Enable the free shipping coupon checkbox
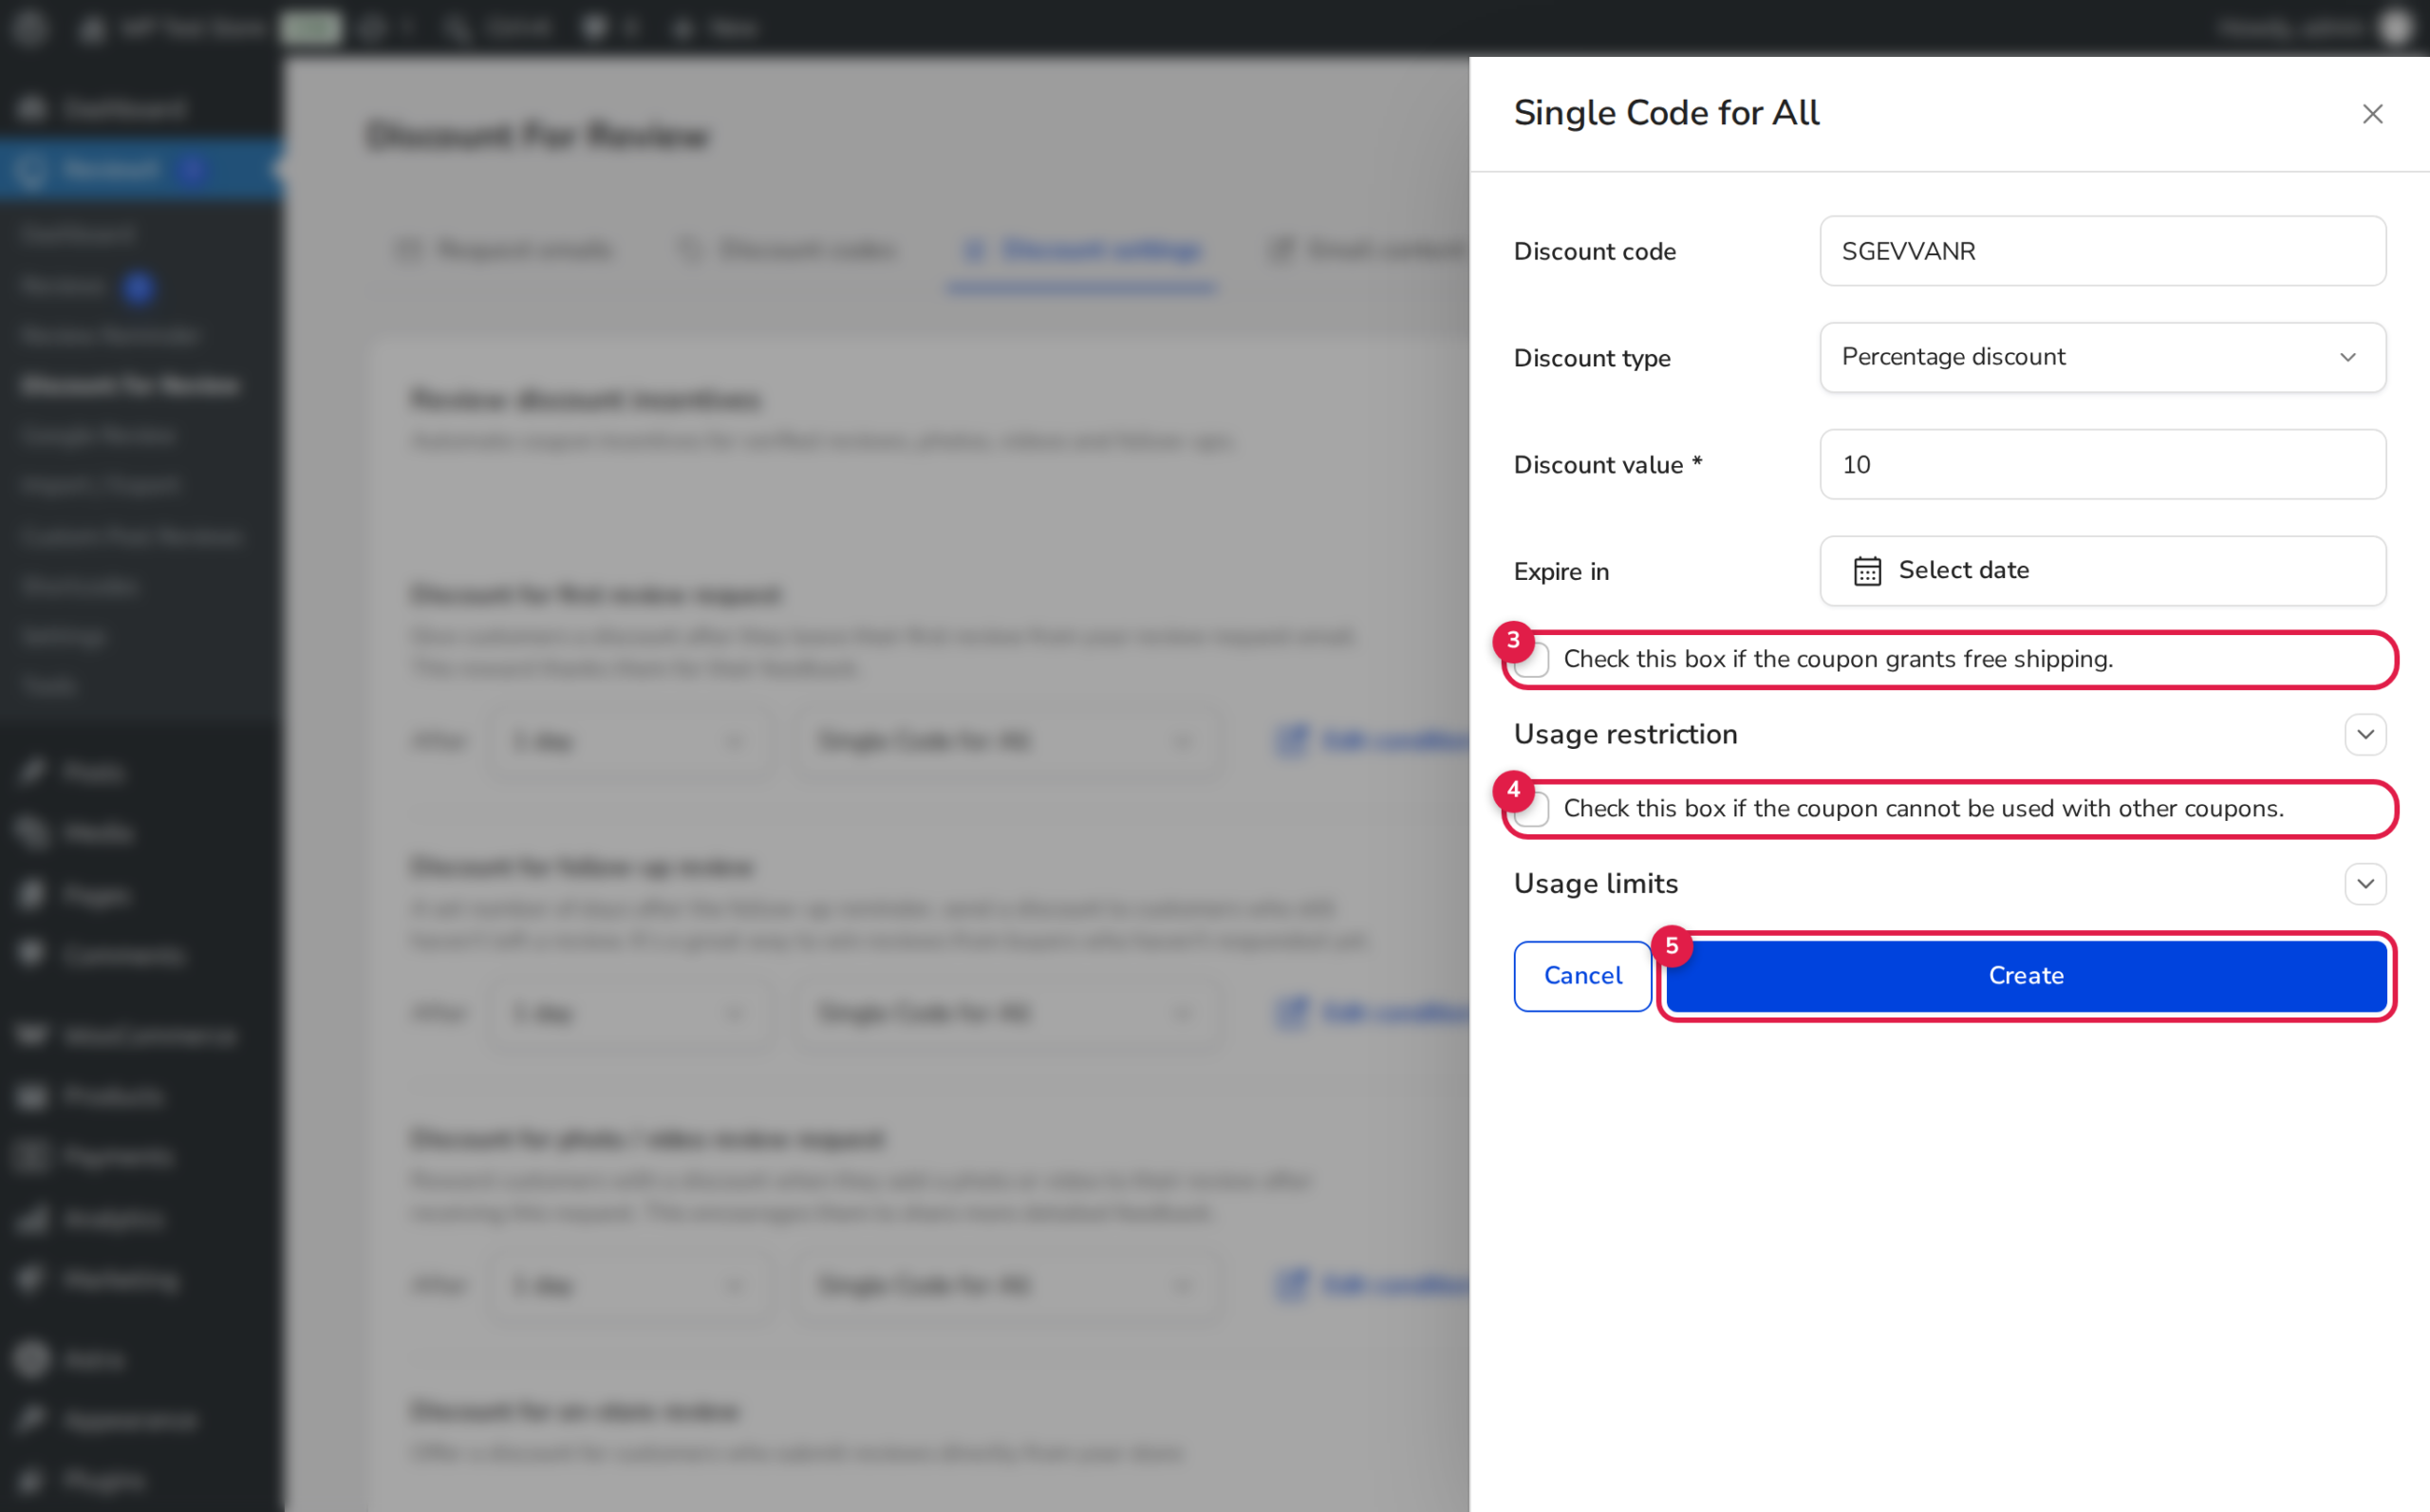Viewport: 2430px width, 1512px height. (1532, 660)
